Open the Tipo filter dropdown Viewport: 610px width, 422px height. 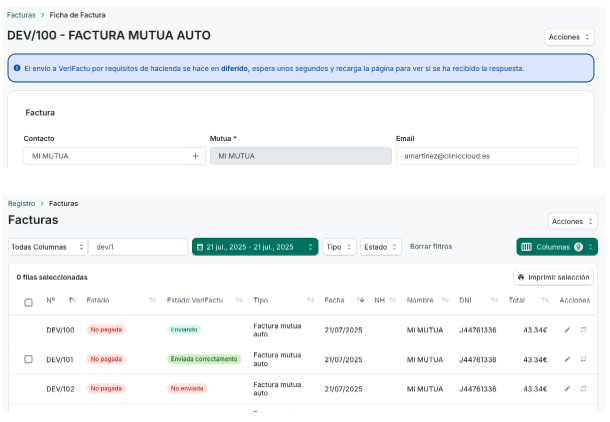(339, 246)
